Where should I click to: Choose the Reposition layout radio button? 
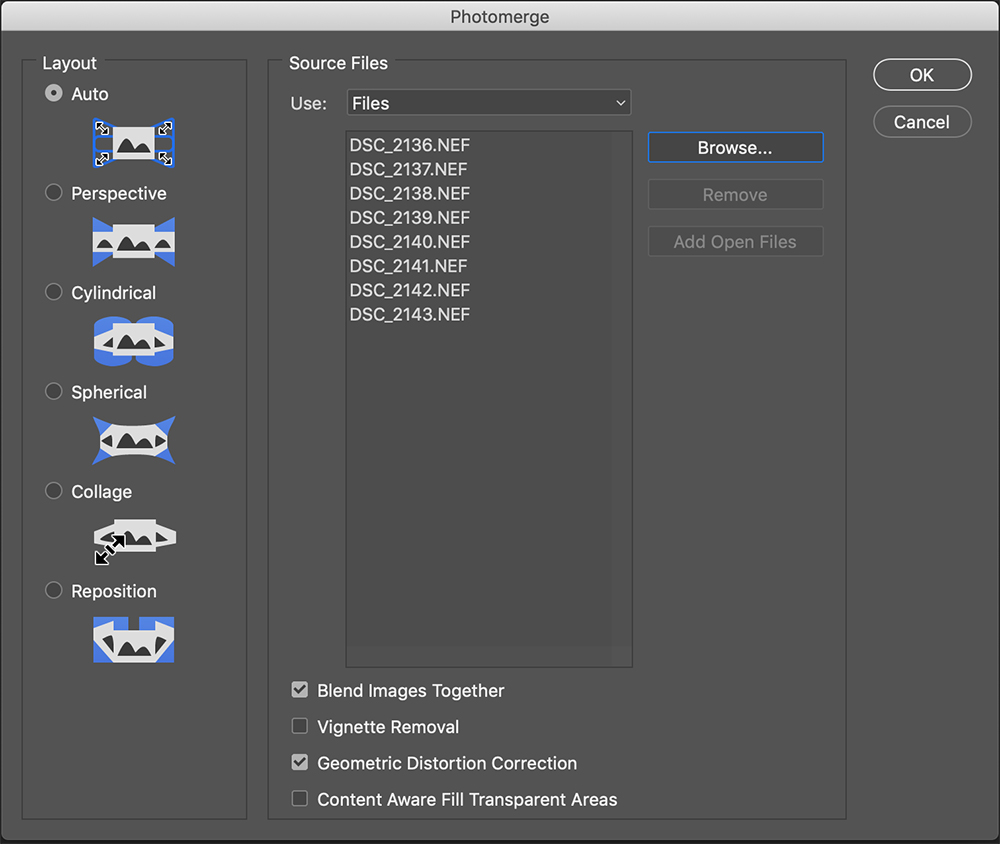54,590
